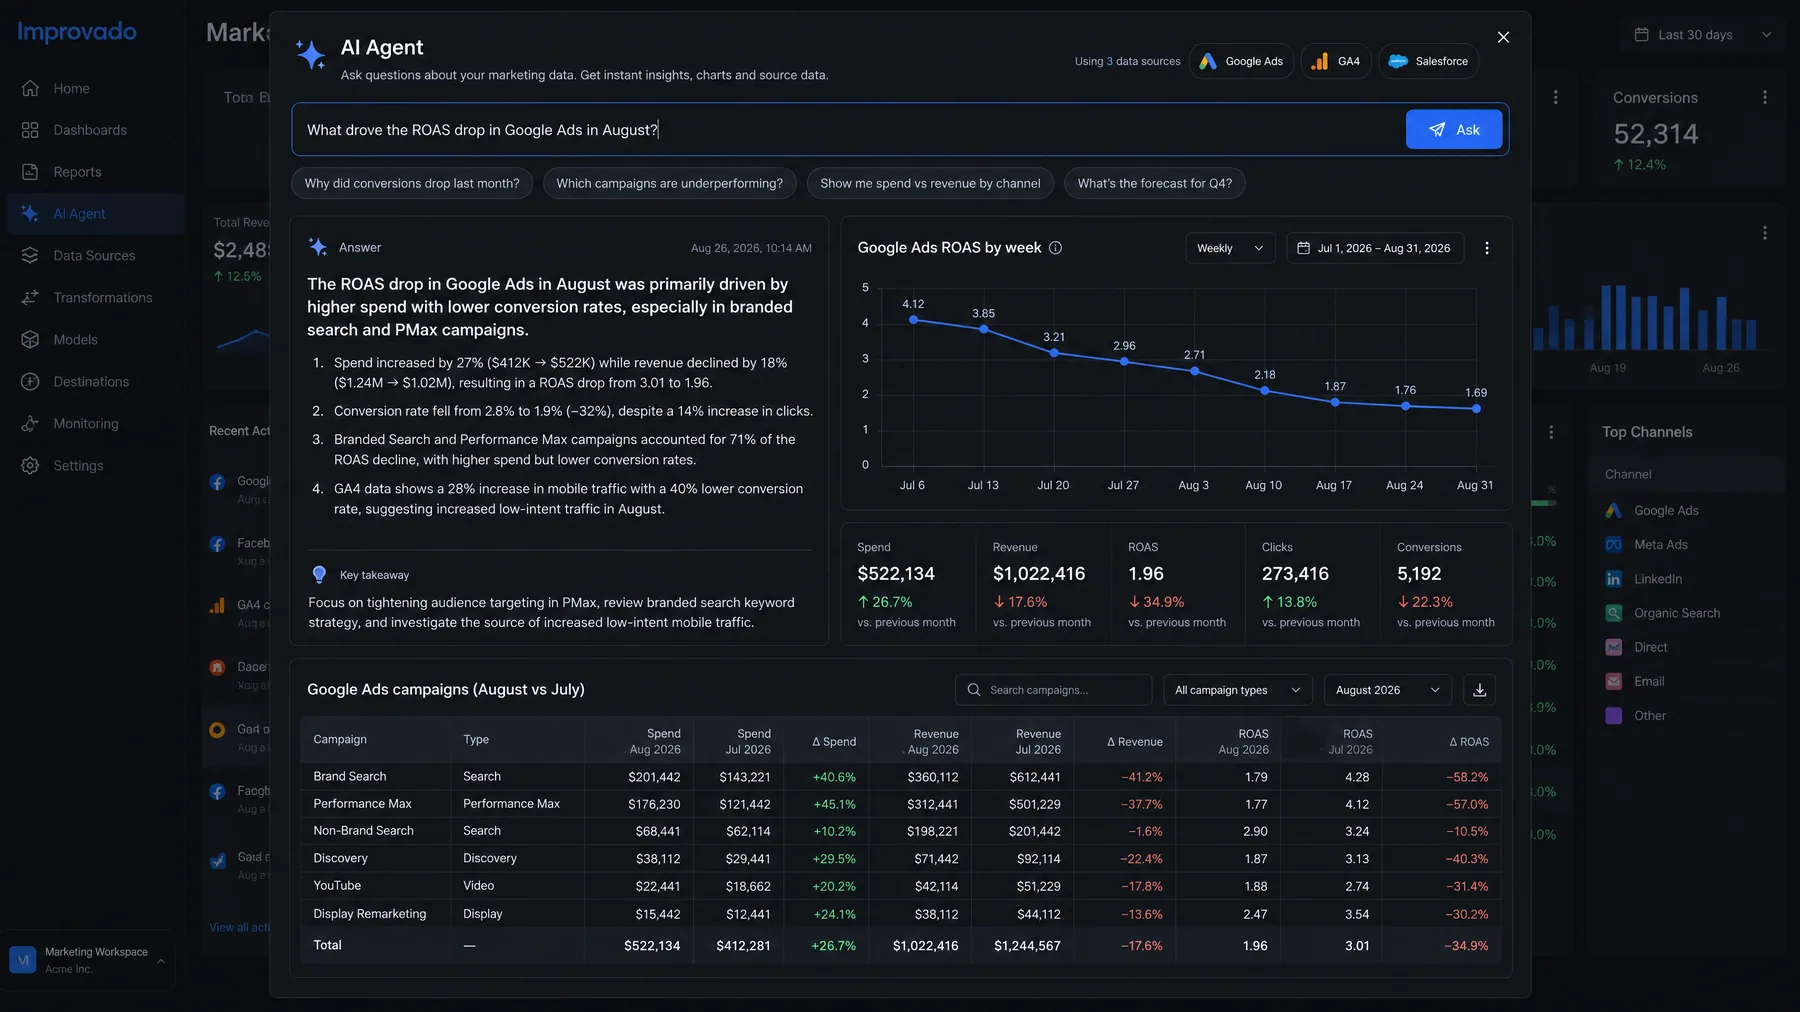Viewport: 1800px width, 1012px height.
Task: Click the View all activity link
Action: pyautogui.click(x=240, y=927)
